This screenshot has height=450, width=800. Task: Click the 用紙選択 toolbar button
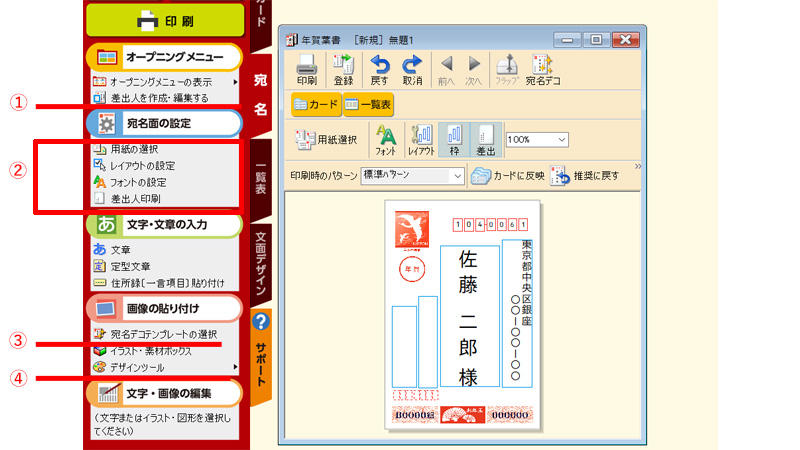[x=327, y=139]
